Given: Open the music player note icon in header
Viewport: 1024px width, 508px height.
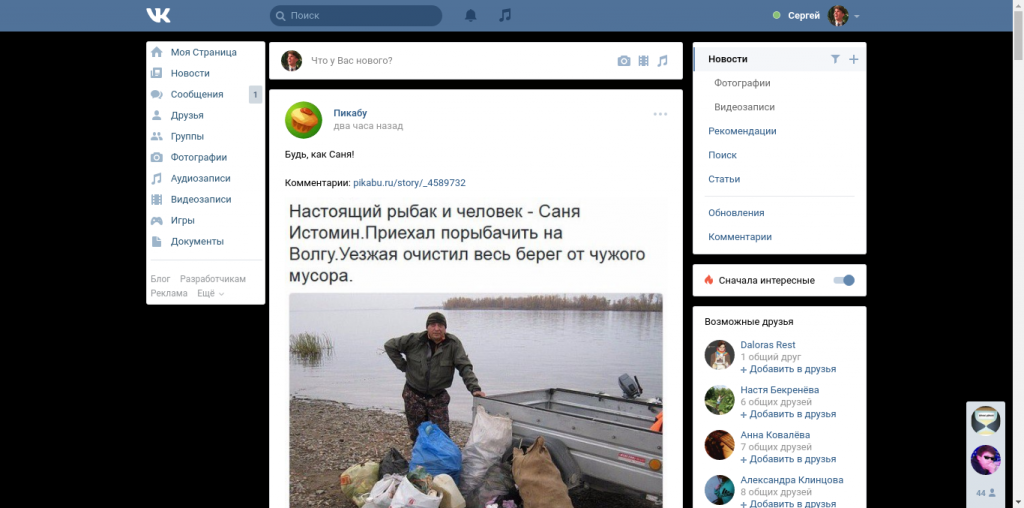Looking at the screenshot, I should click(x=505, y=15).
